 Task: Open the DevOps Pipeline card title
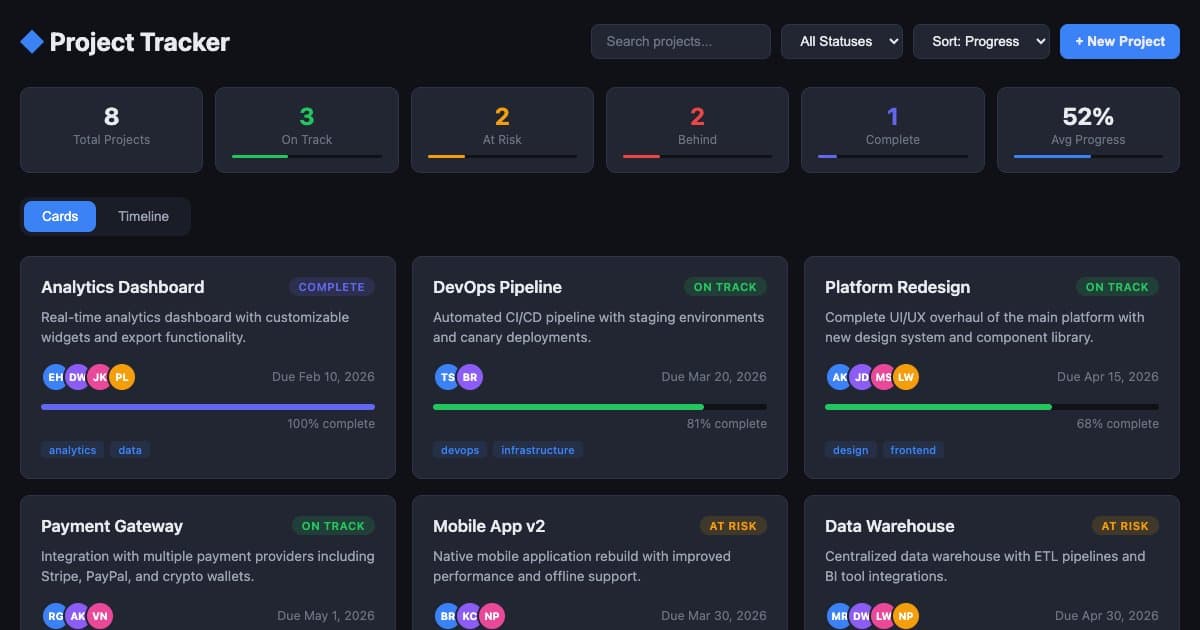point(497,287)
